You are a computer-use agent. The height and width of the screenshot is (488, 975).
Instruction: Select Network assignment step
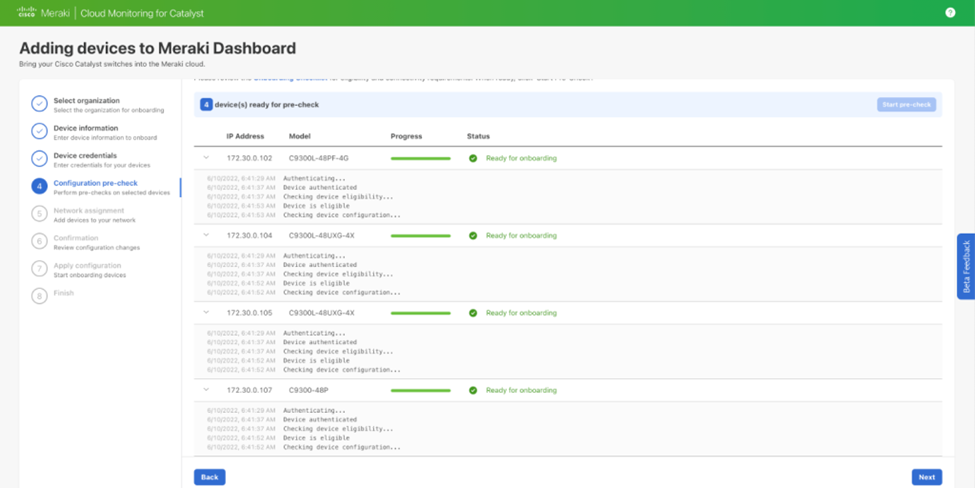95,214
